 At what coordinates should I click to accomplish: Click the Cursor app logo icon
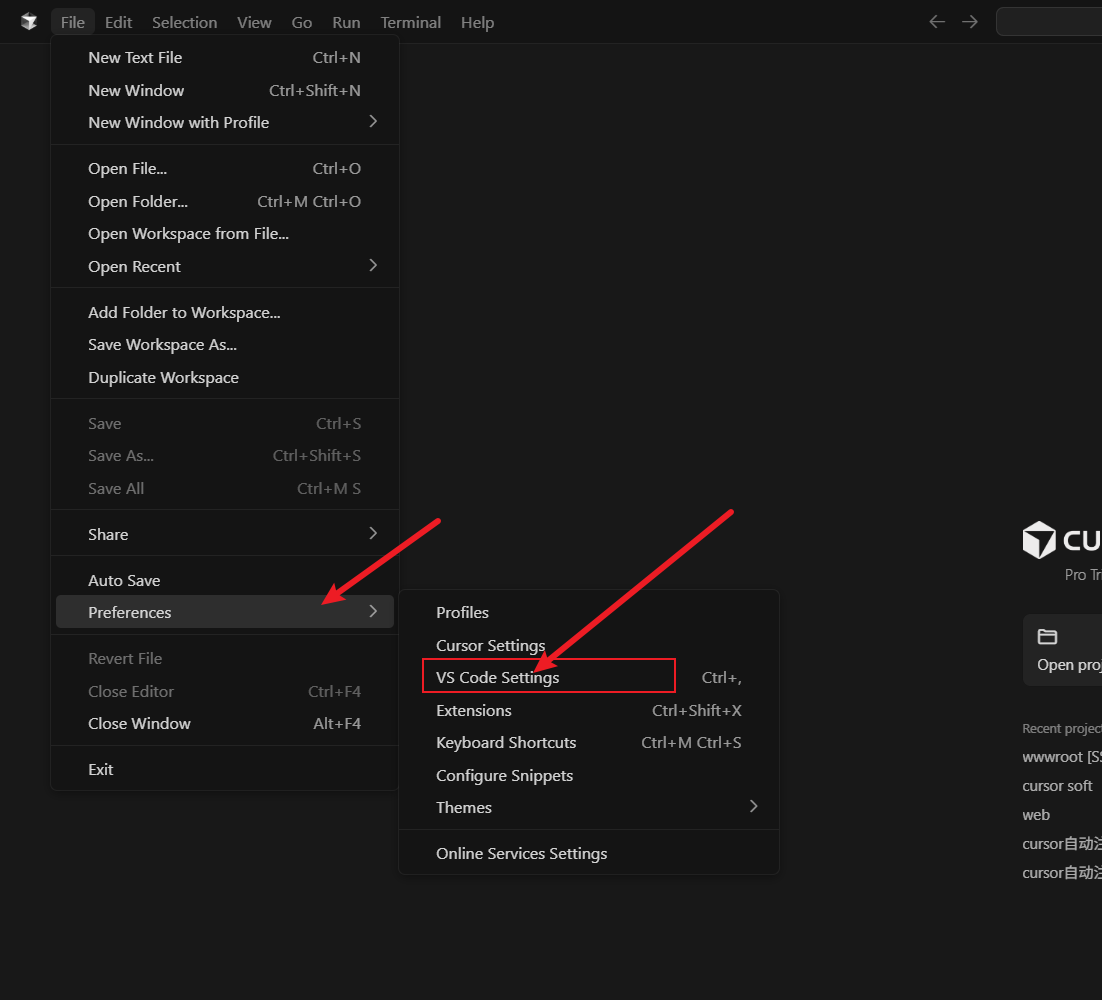(29, 22)
